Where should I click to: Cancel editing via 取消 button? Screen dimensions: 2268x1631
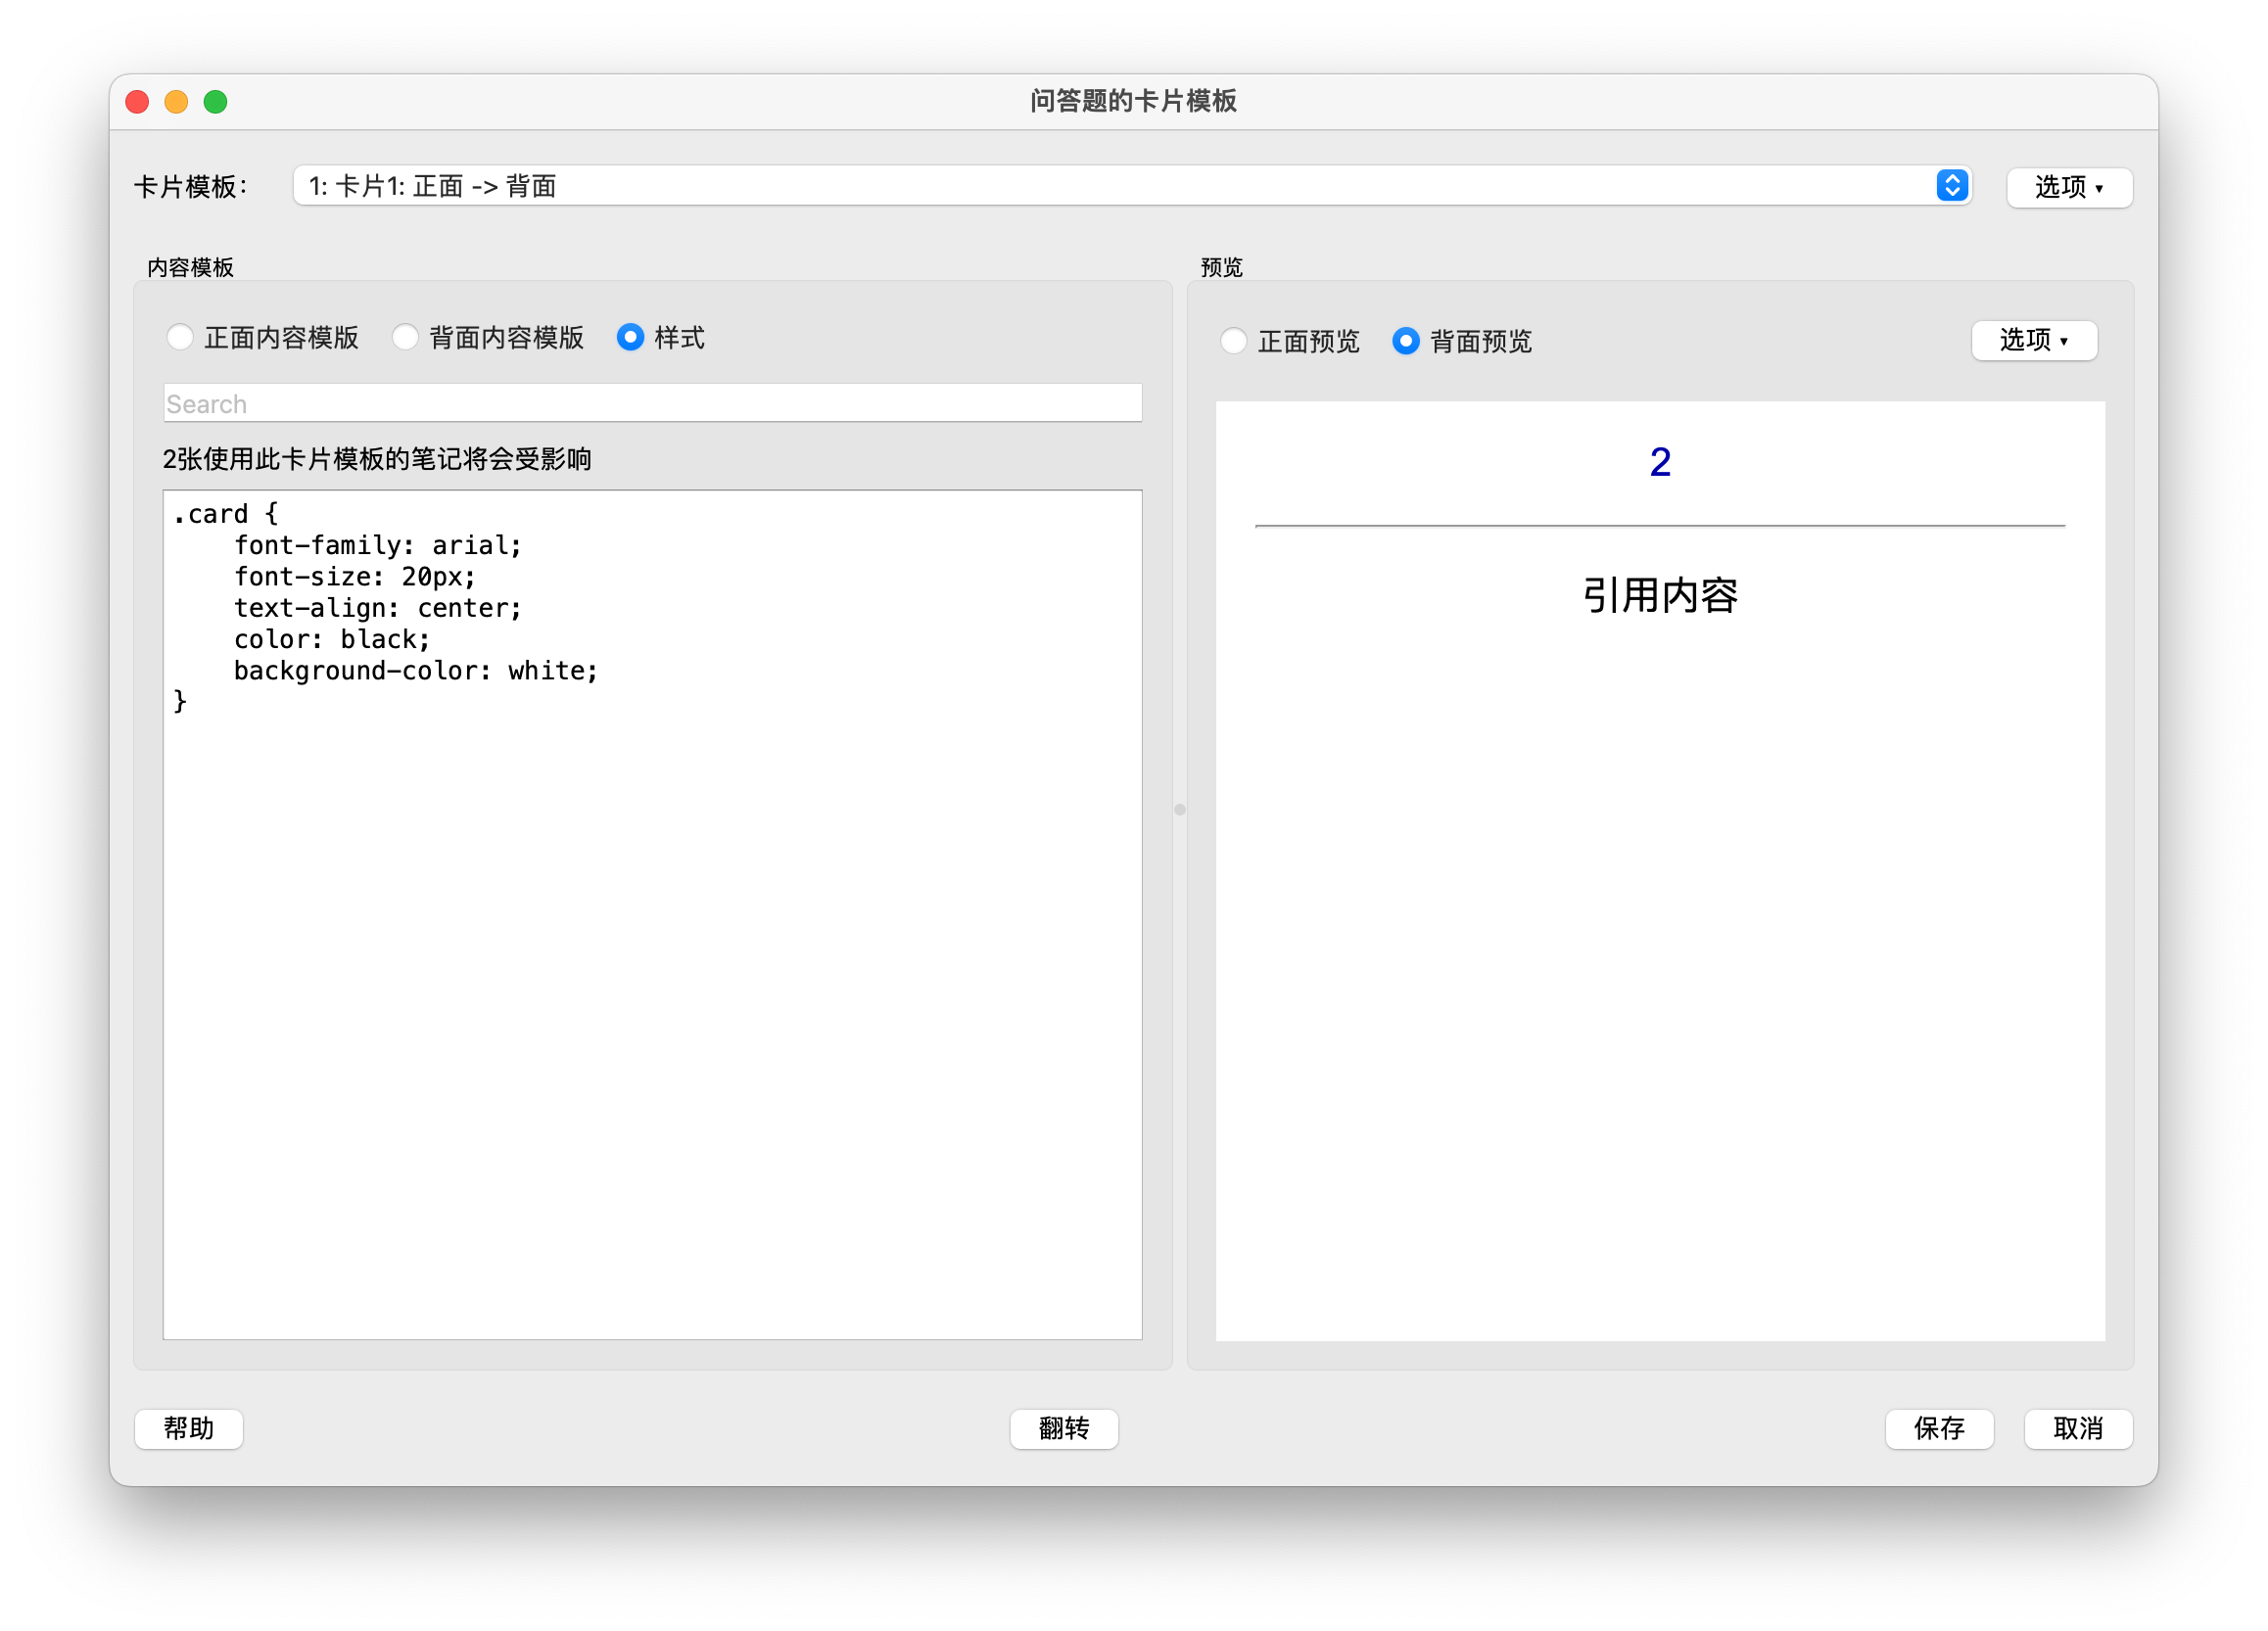click(x=2078, y=1429)
